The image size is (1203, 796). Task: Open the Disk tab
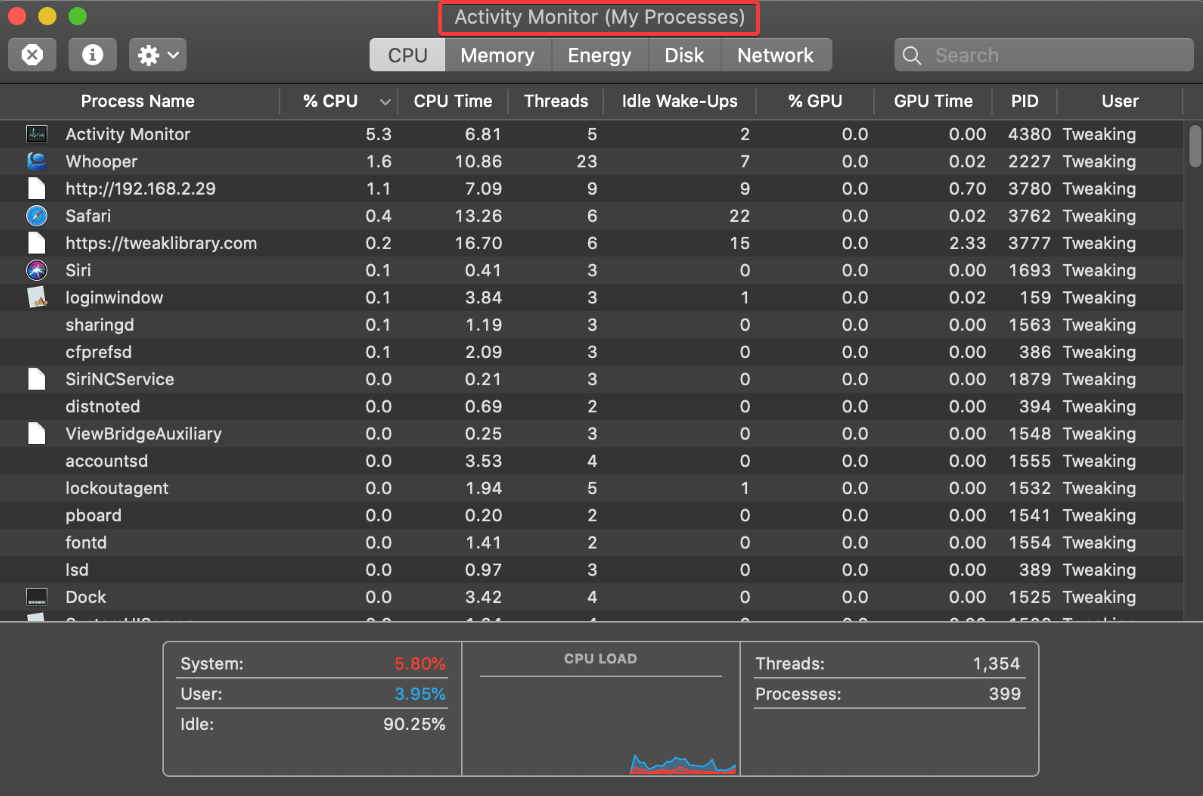pos(684,55)
